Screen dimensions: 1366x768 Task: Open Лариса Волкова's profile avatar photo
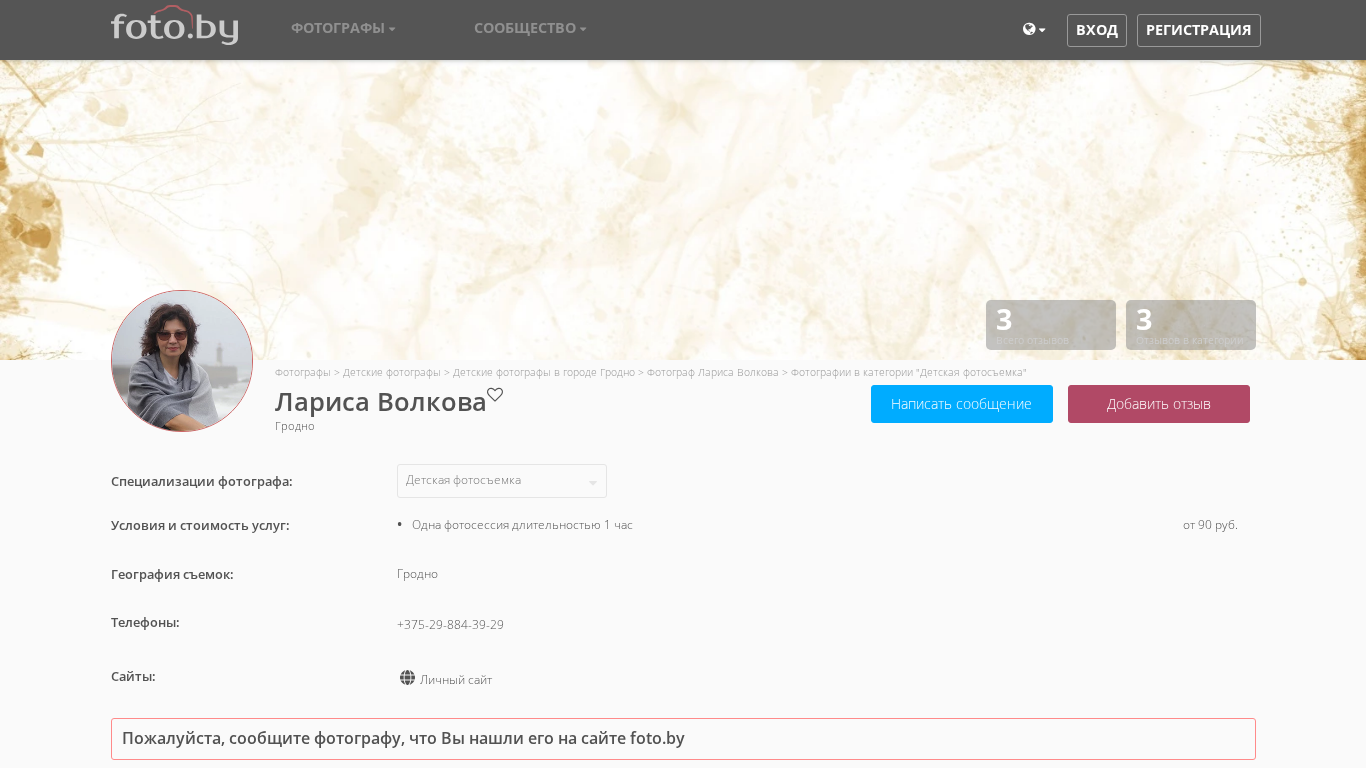coord(182,361)
